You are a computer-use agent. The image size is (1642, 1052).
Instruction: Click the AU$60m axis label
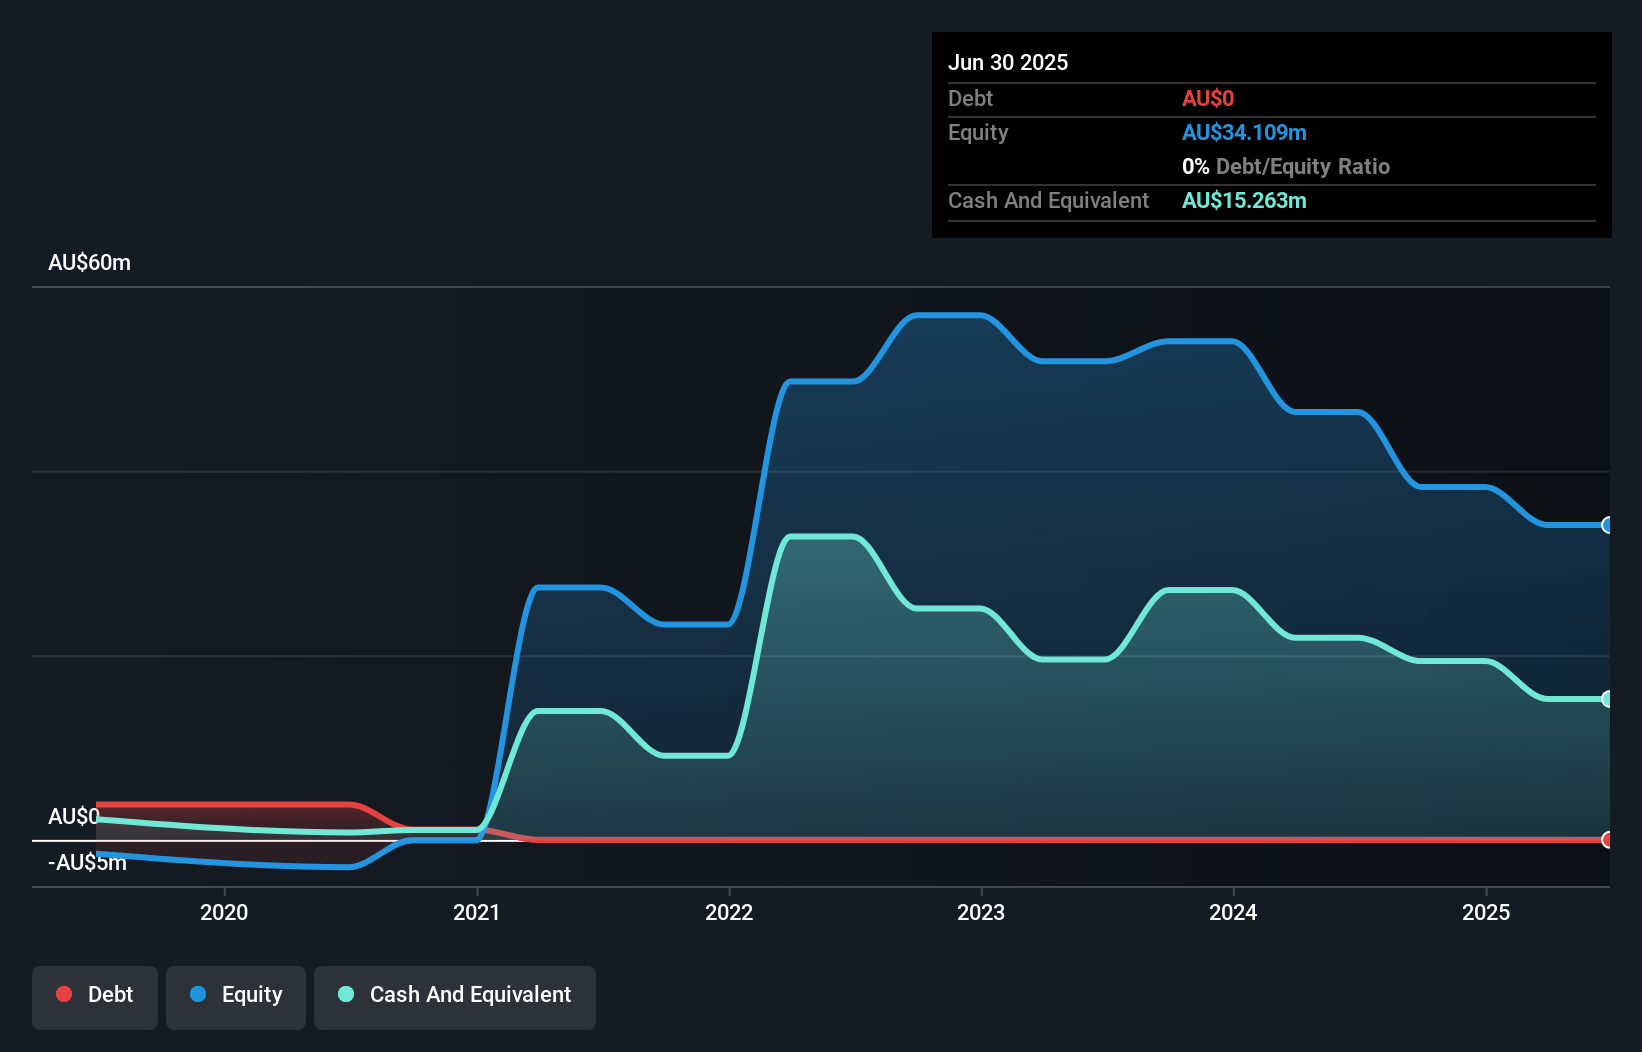coord(89,262)
